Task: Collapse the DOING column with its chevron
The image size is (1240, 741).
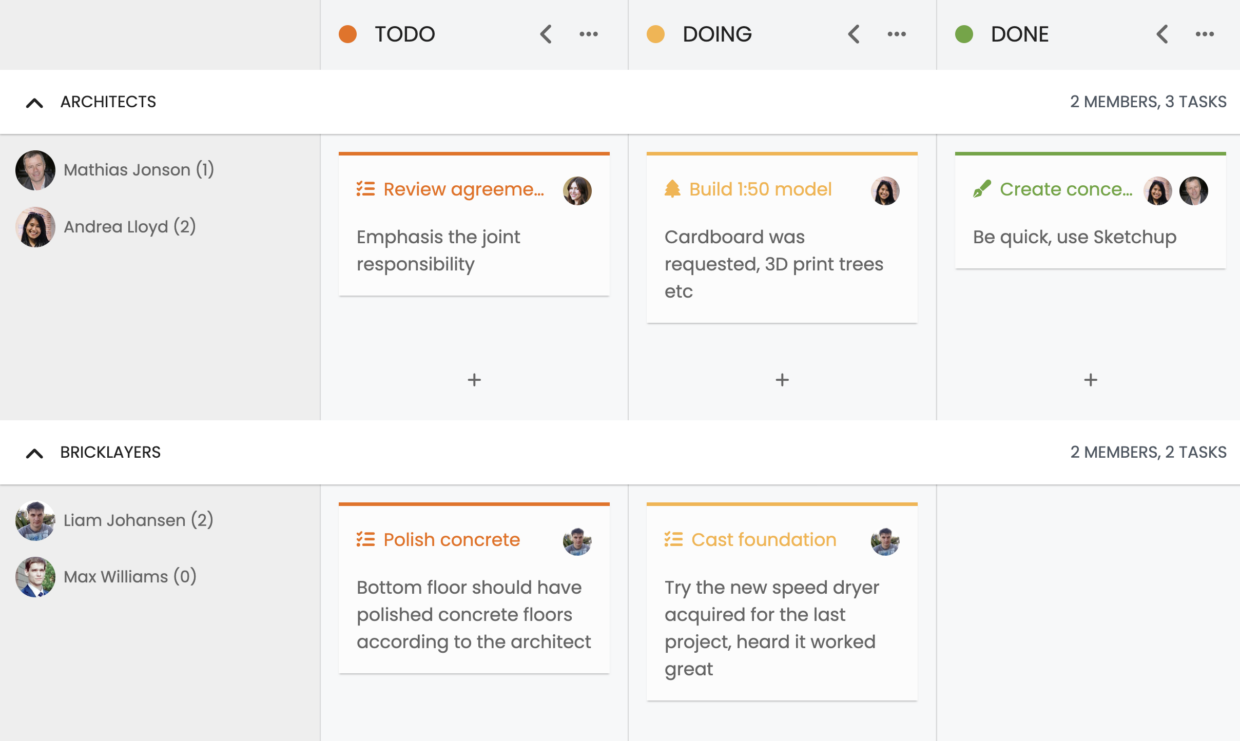Action: (854, 34)
